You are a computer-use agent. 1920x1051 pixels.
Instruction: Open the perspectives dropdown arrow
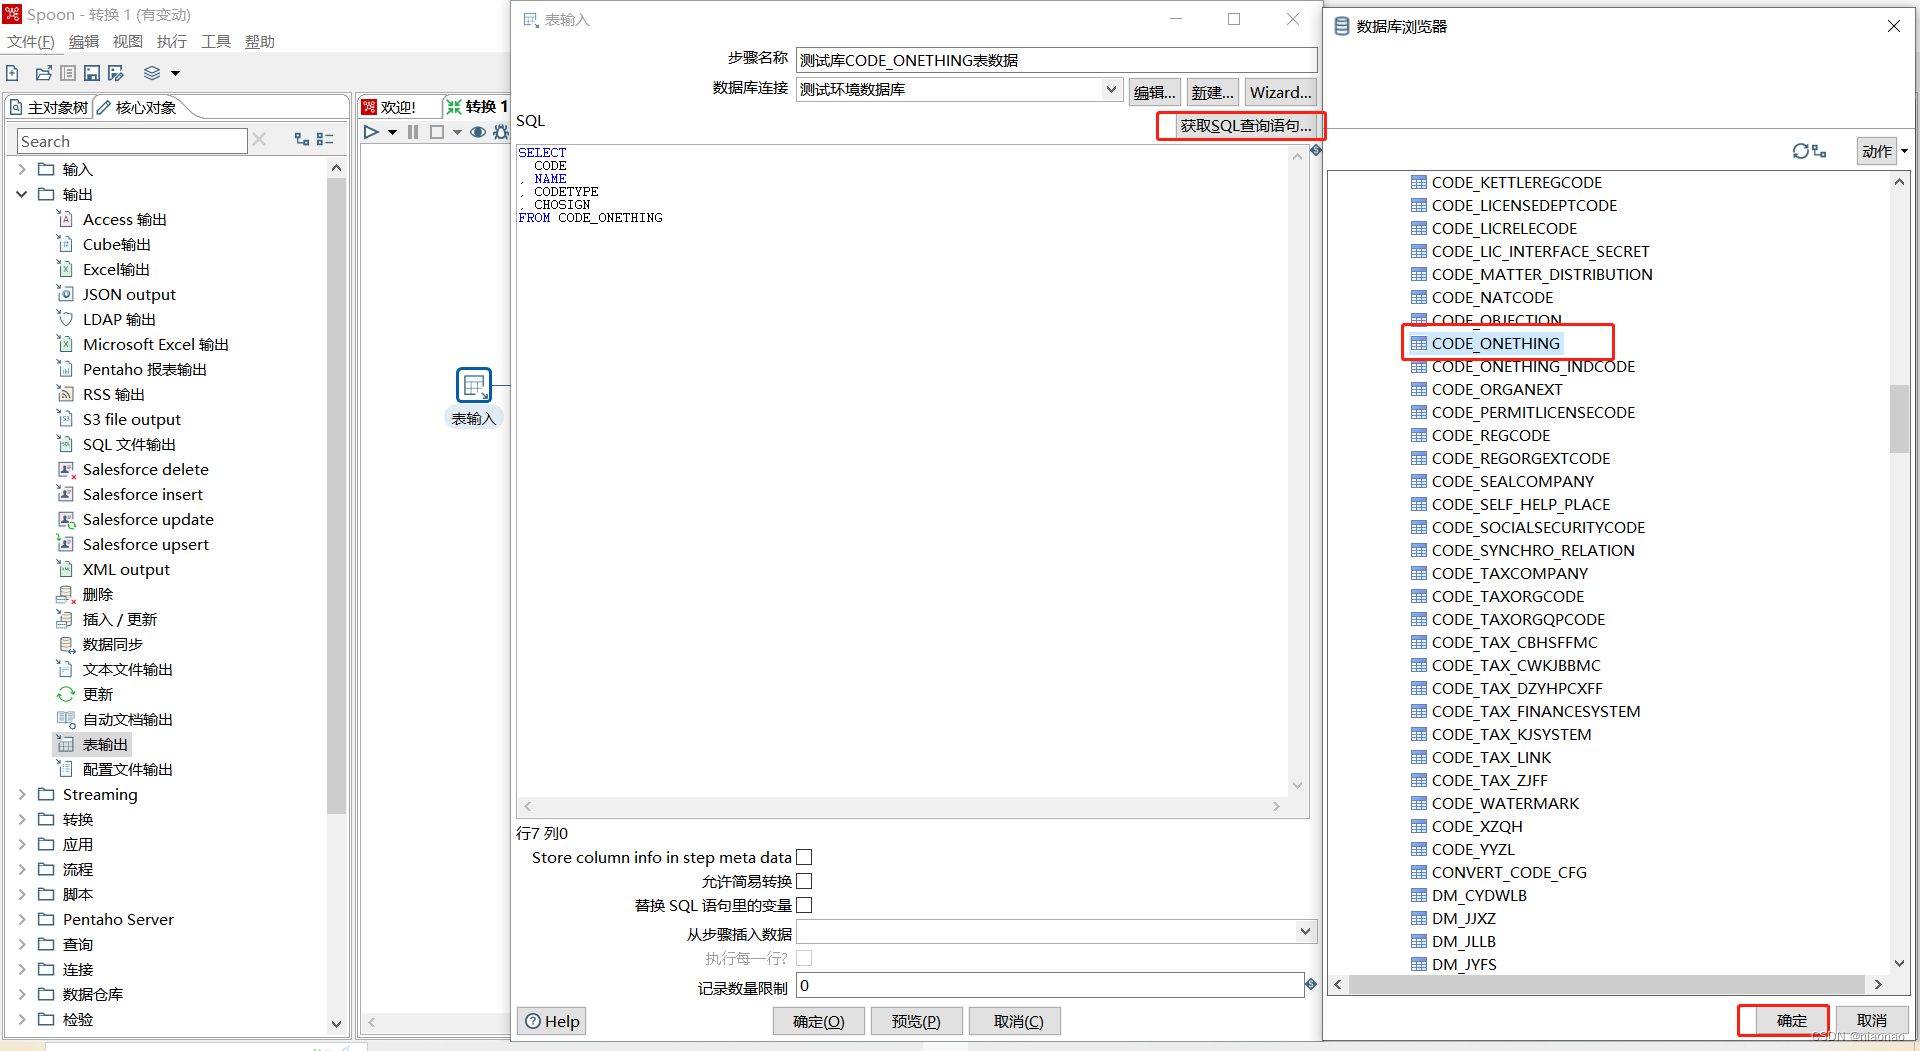pos(175,73)
